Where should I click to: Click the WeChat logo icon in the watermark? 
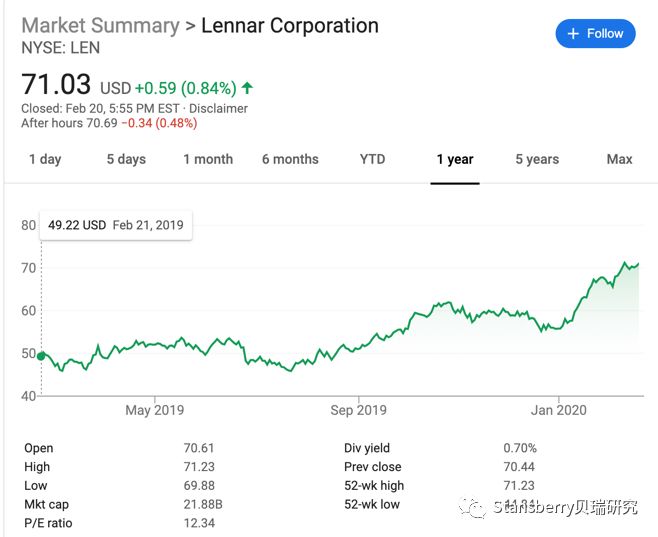(x=474, y=508)
